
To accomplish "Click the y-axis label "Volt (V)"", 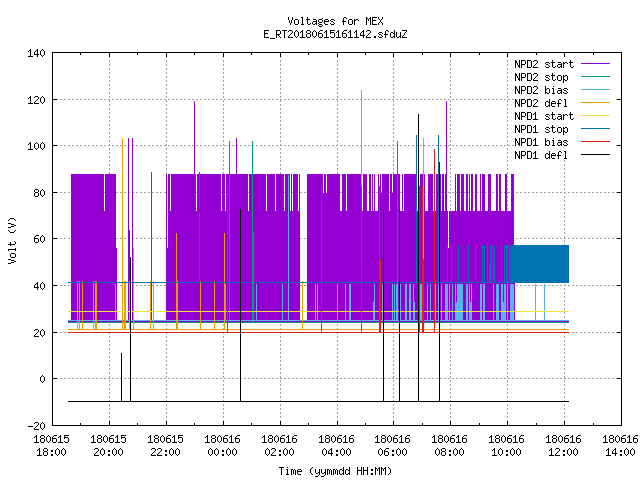I will tap(12, 240).
